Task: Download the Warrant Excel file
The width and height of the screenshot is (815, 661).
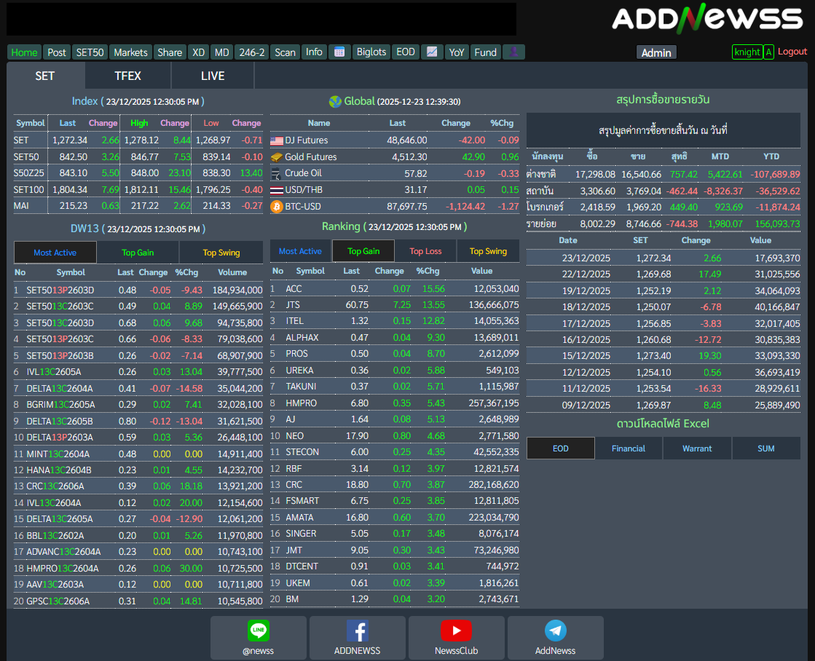Action: [697, 448]
